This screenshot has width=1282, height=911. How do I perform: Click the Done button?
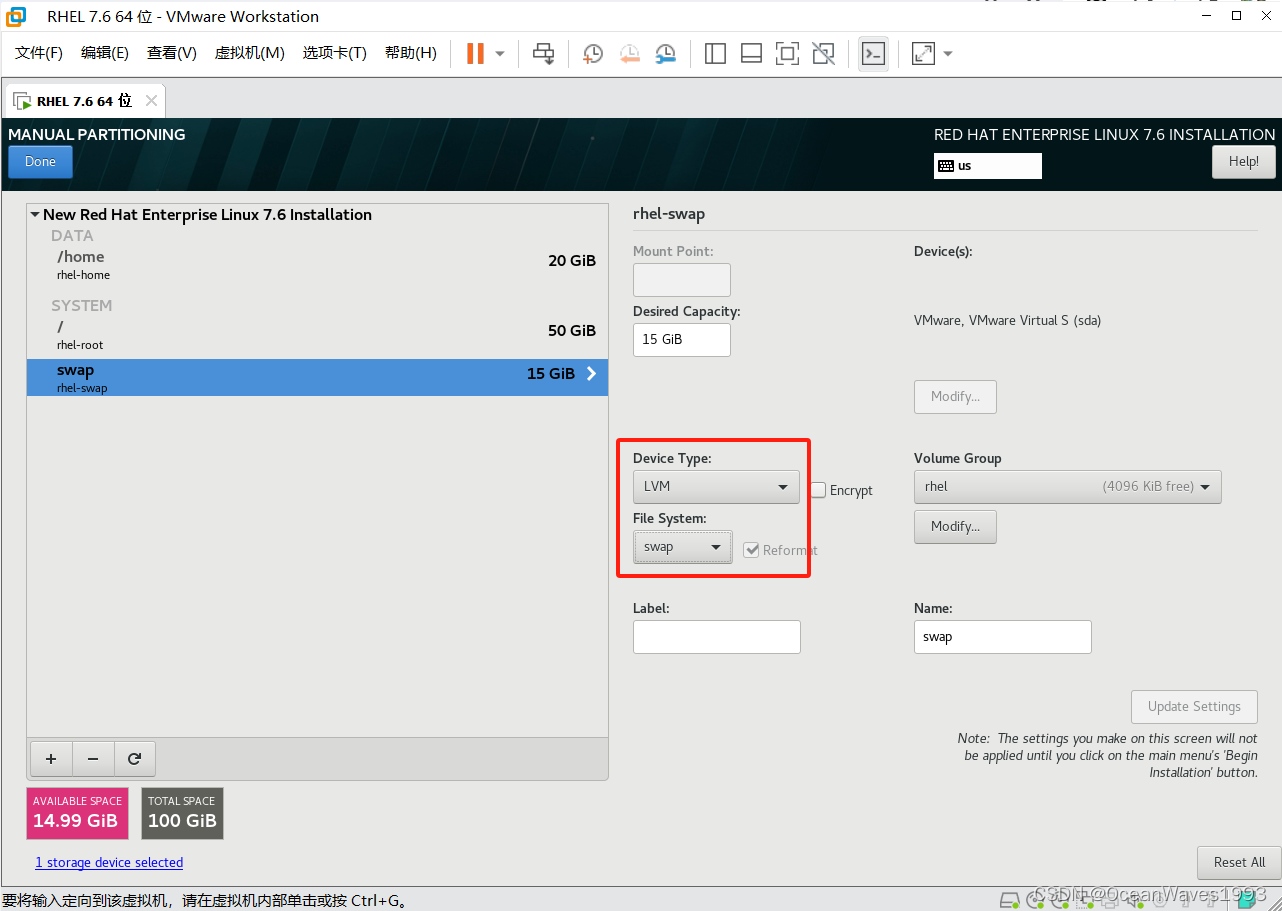(x=40, y=162)
